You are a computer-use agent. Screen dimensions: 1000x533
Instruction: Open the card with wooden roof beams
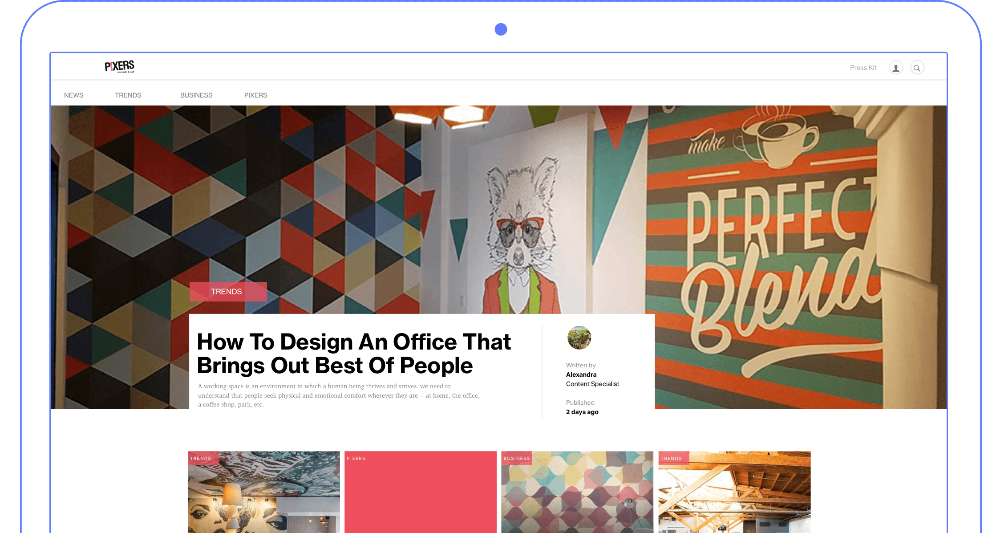[x=735, y=492]
